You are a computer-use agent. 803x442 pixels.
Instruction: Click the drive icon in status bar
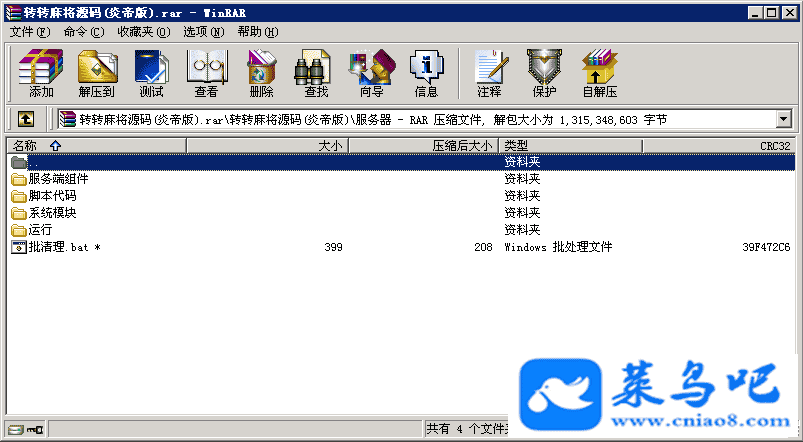(x=16, y=430)
